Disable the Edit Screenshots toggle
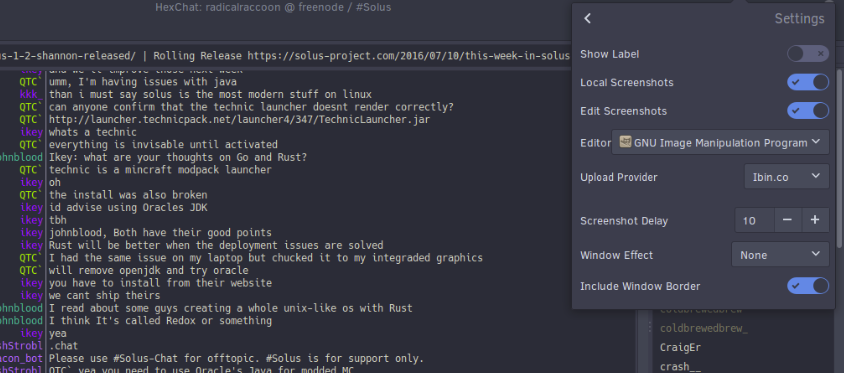The height and width of the screenshot is (373, 844). click(x=807, y=111)
